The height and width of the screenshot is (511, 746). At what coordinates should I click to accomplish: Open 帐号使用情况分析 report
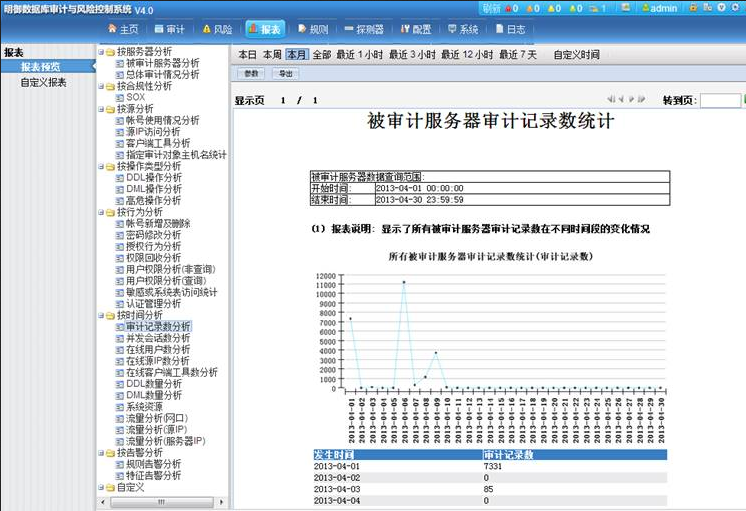163,120
